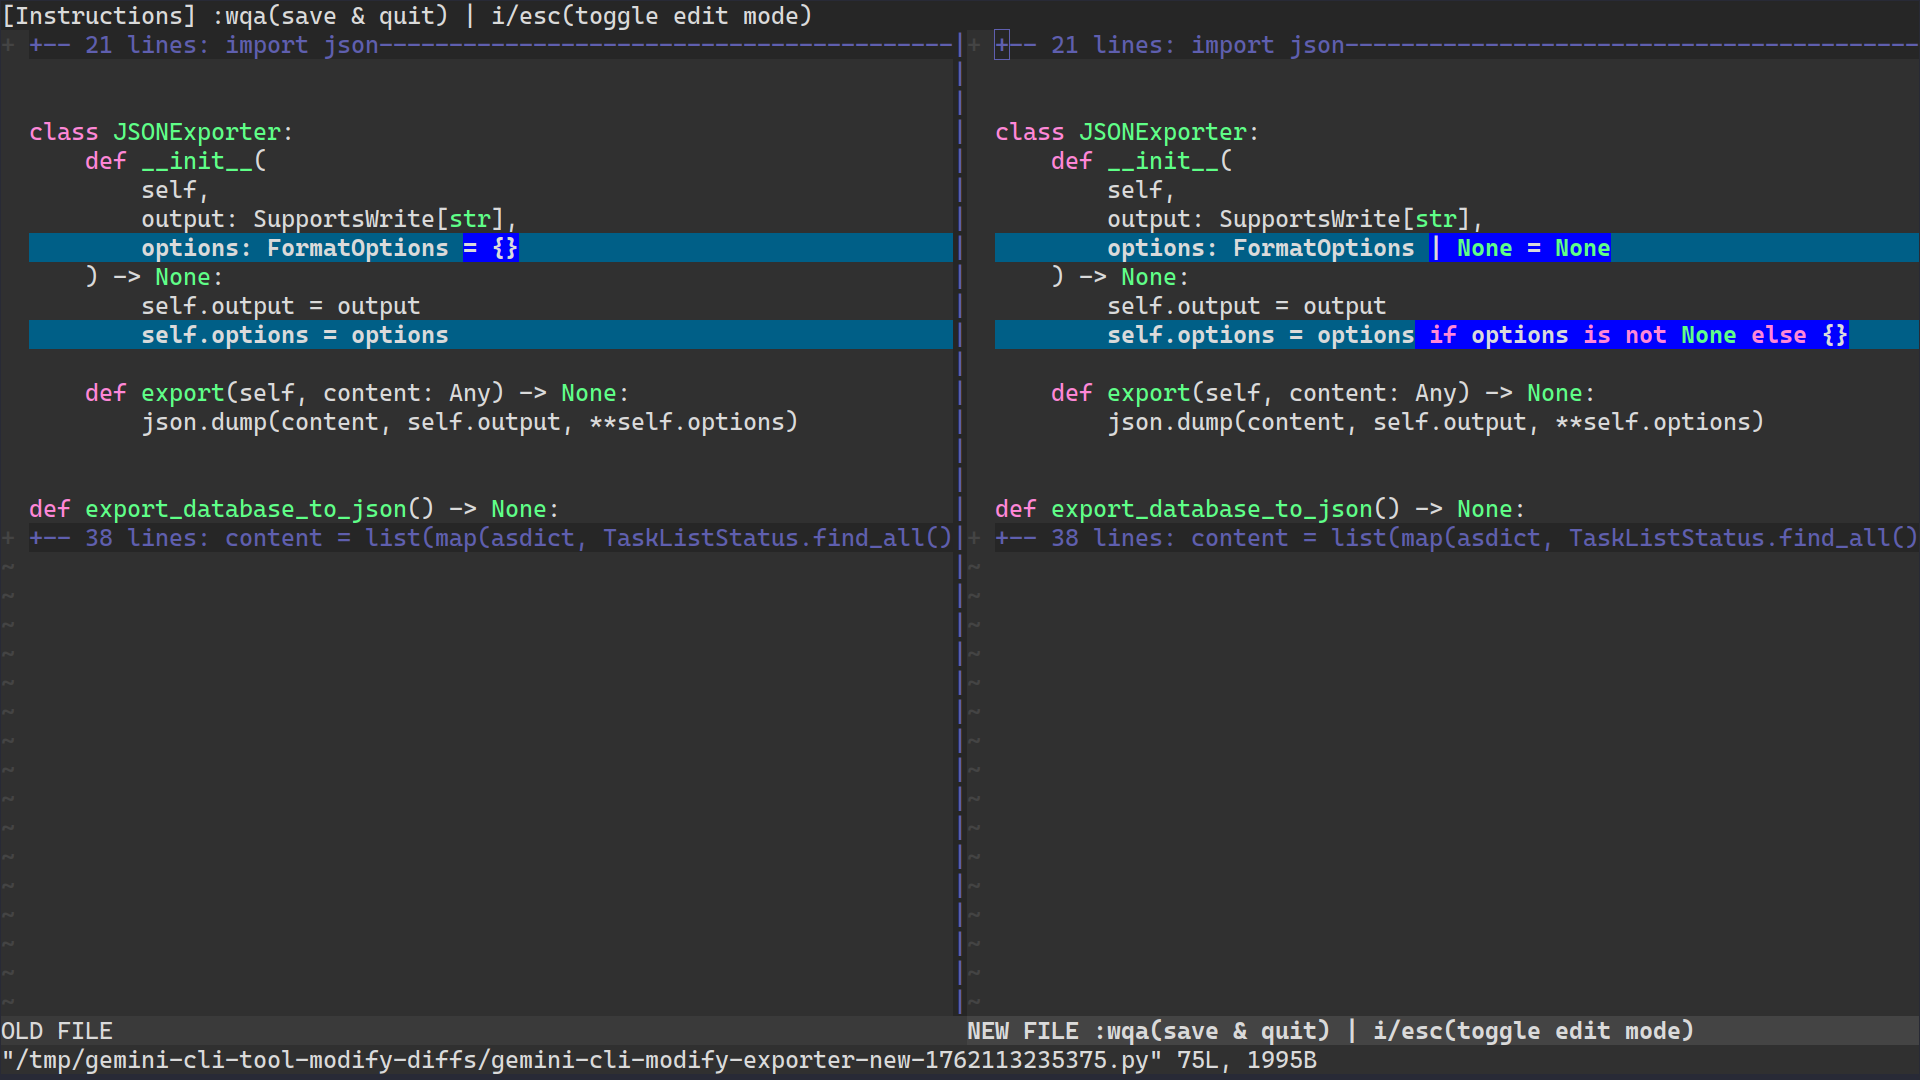
Task: Click the small plus box at the right pane's fold column
Action: 1001,44
